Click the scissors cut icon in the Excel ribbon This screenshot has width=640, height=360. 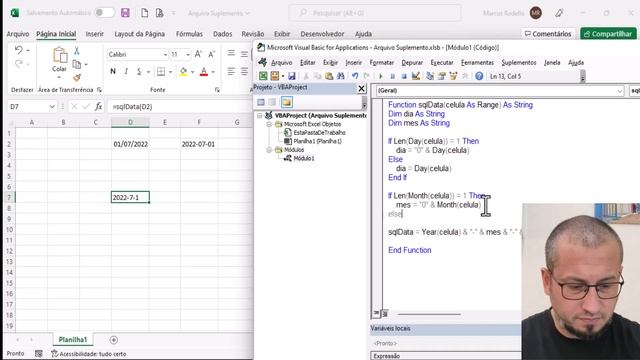(x=76, y=51)
